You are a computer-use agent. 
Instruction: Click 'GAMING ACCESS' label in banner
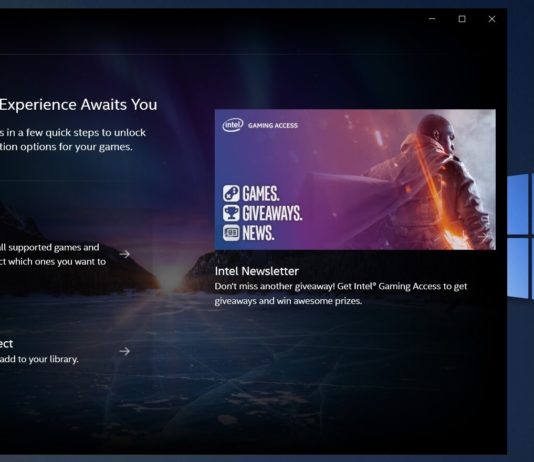[273, 126]
